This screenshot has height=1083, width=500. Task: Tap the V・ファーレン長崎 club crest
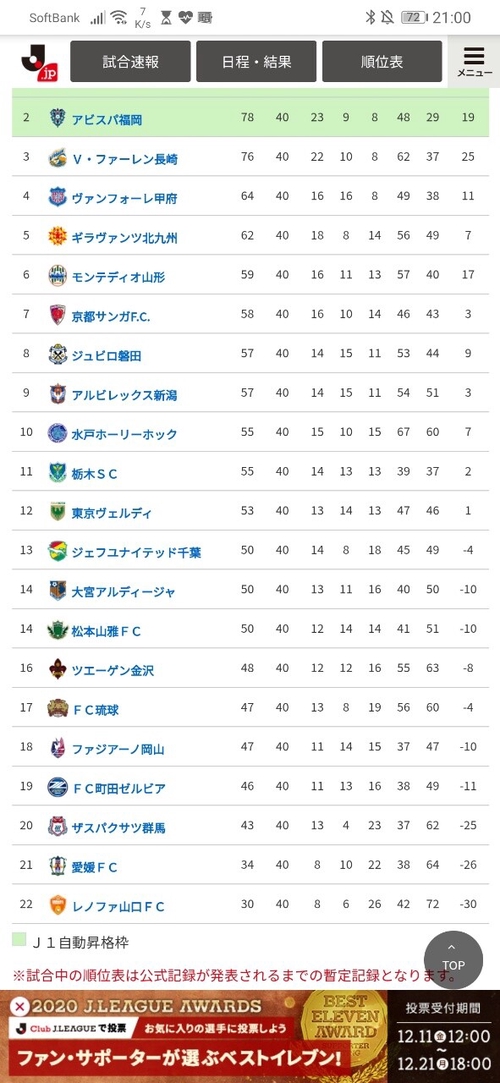tap(58, 158)
